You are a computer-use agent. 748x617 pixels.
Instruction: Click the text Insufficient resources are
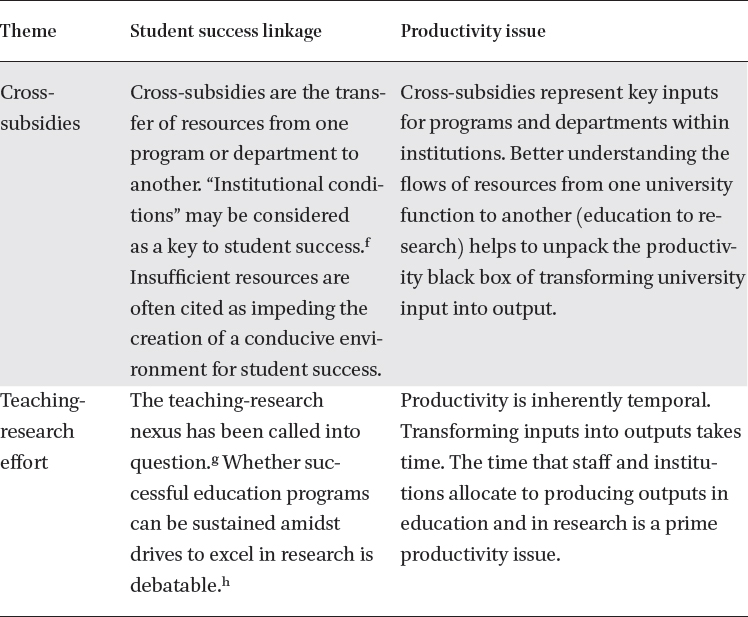239,277
